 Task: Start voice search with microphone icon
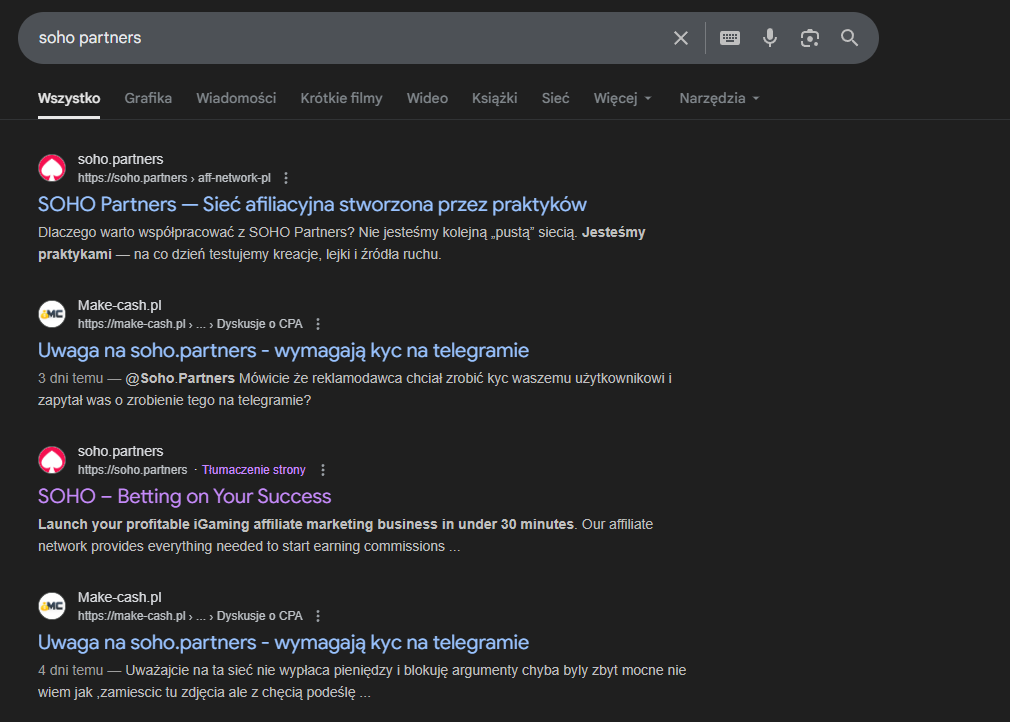click(x=769, y=38)
